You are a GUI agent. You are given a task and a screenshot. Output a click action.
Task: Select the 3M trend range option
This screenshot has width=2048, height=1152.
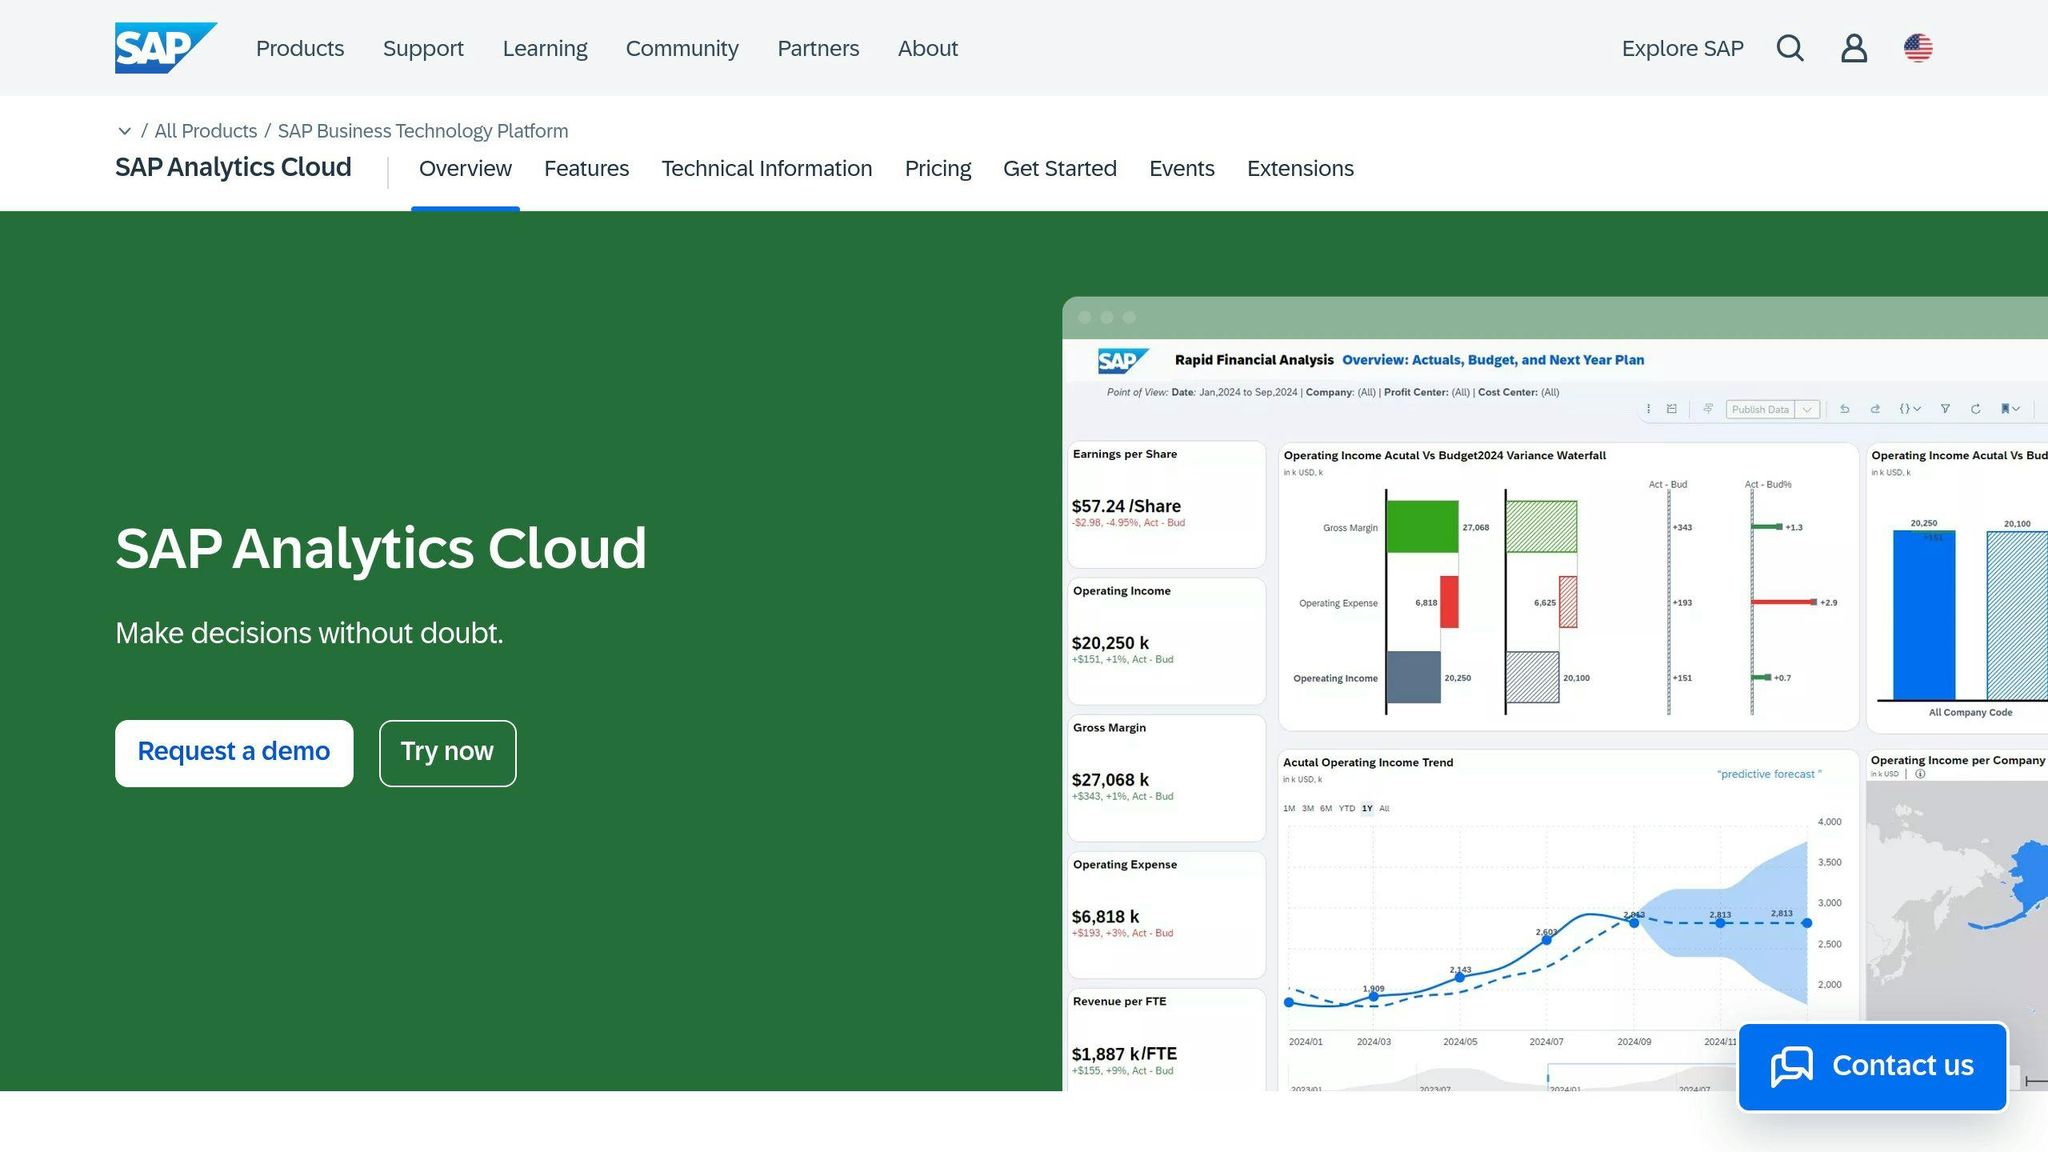click(1308, 808)
